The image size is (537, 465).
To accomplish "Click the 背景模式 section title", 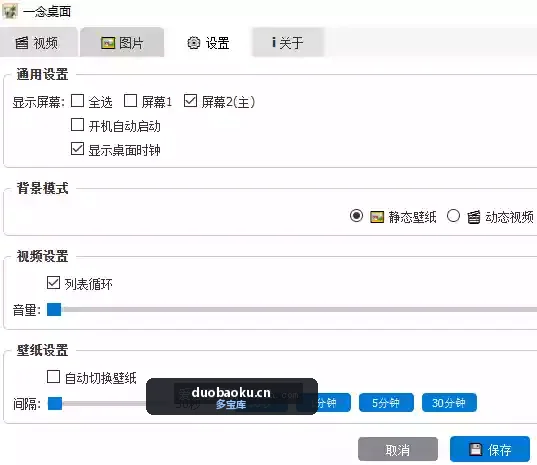I will click(x=42, y=188).
